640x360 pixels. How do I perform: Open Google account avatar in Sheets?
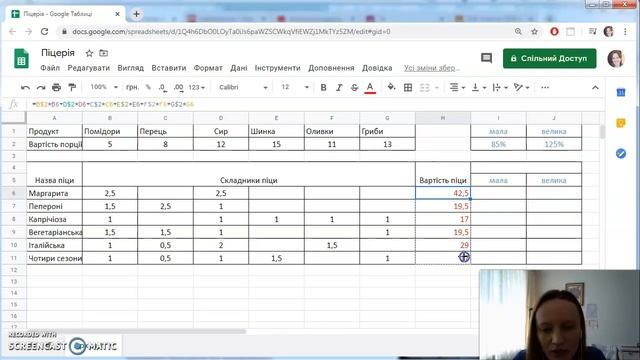pyautogui.click(x=616, y=58)
